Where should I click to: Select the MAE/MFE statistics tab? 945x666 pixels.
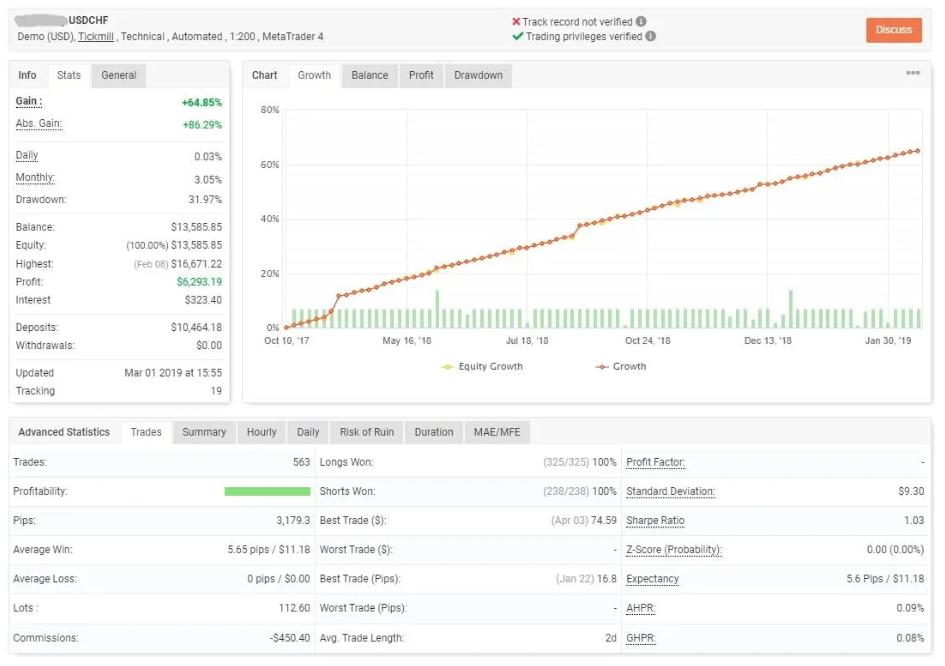coord(496,432)
